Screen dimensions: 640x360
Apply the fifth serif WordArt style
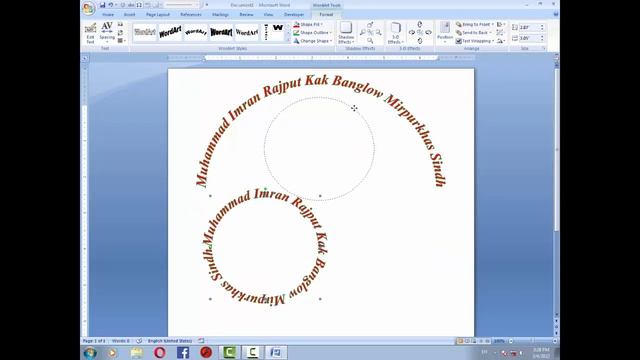tap(246, 32)
